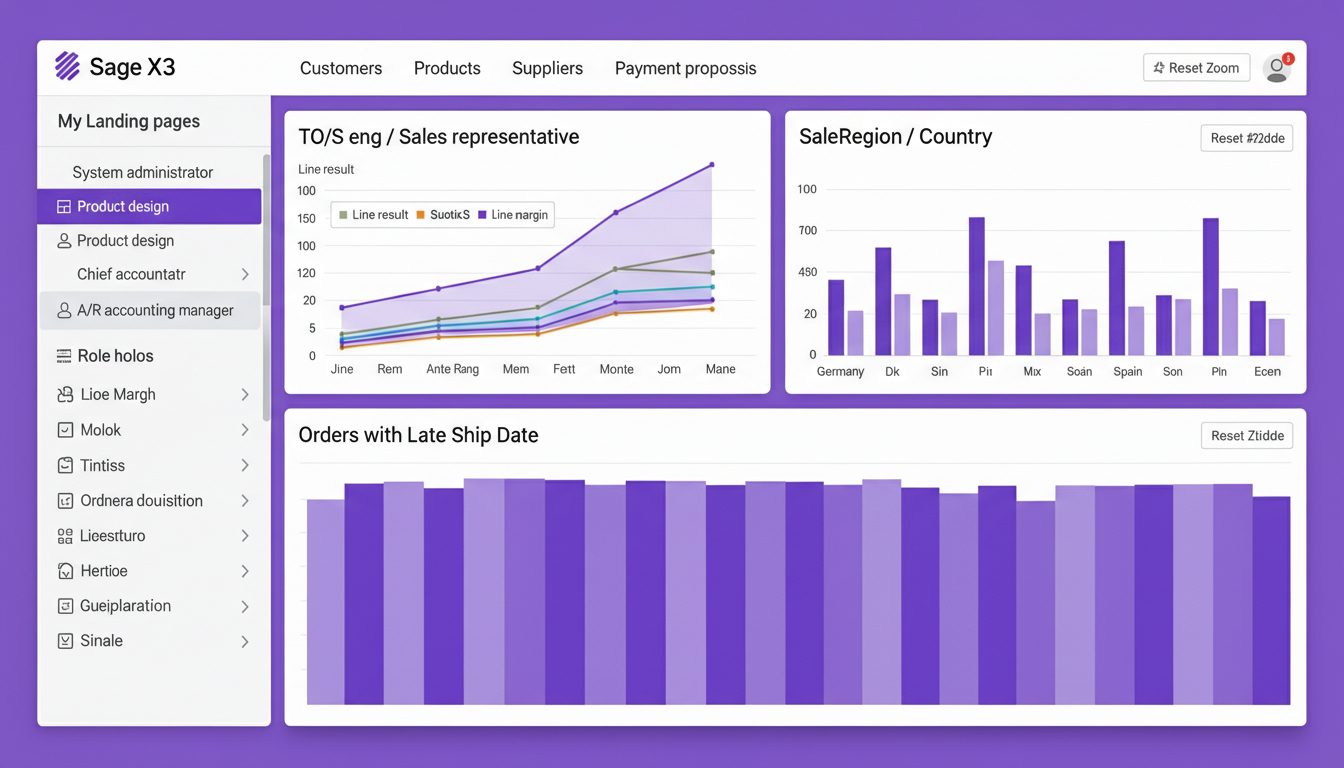The image size is (1344, 768).
Task: Toggle the Line result legend series
Action: coord(373,215)
